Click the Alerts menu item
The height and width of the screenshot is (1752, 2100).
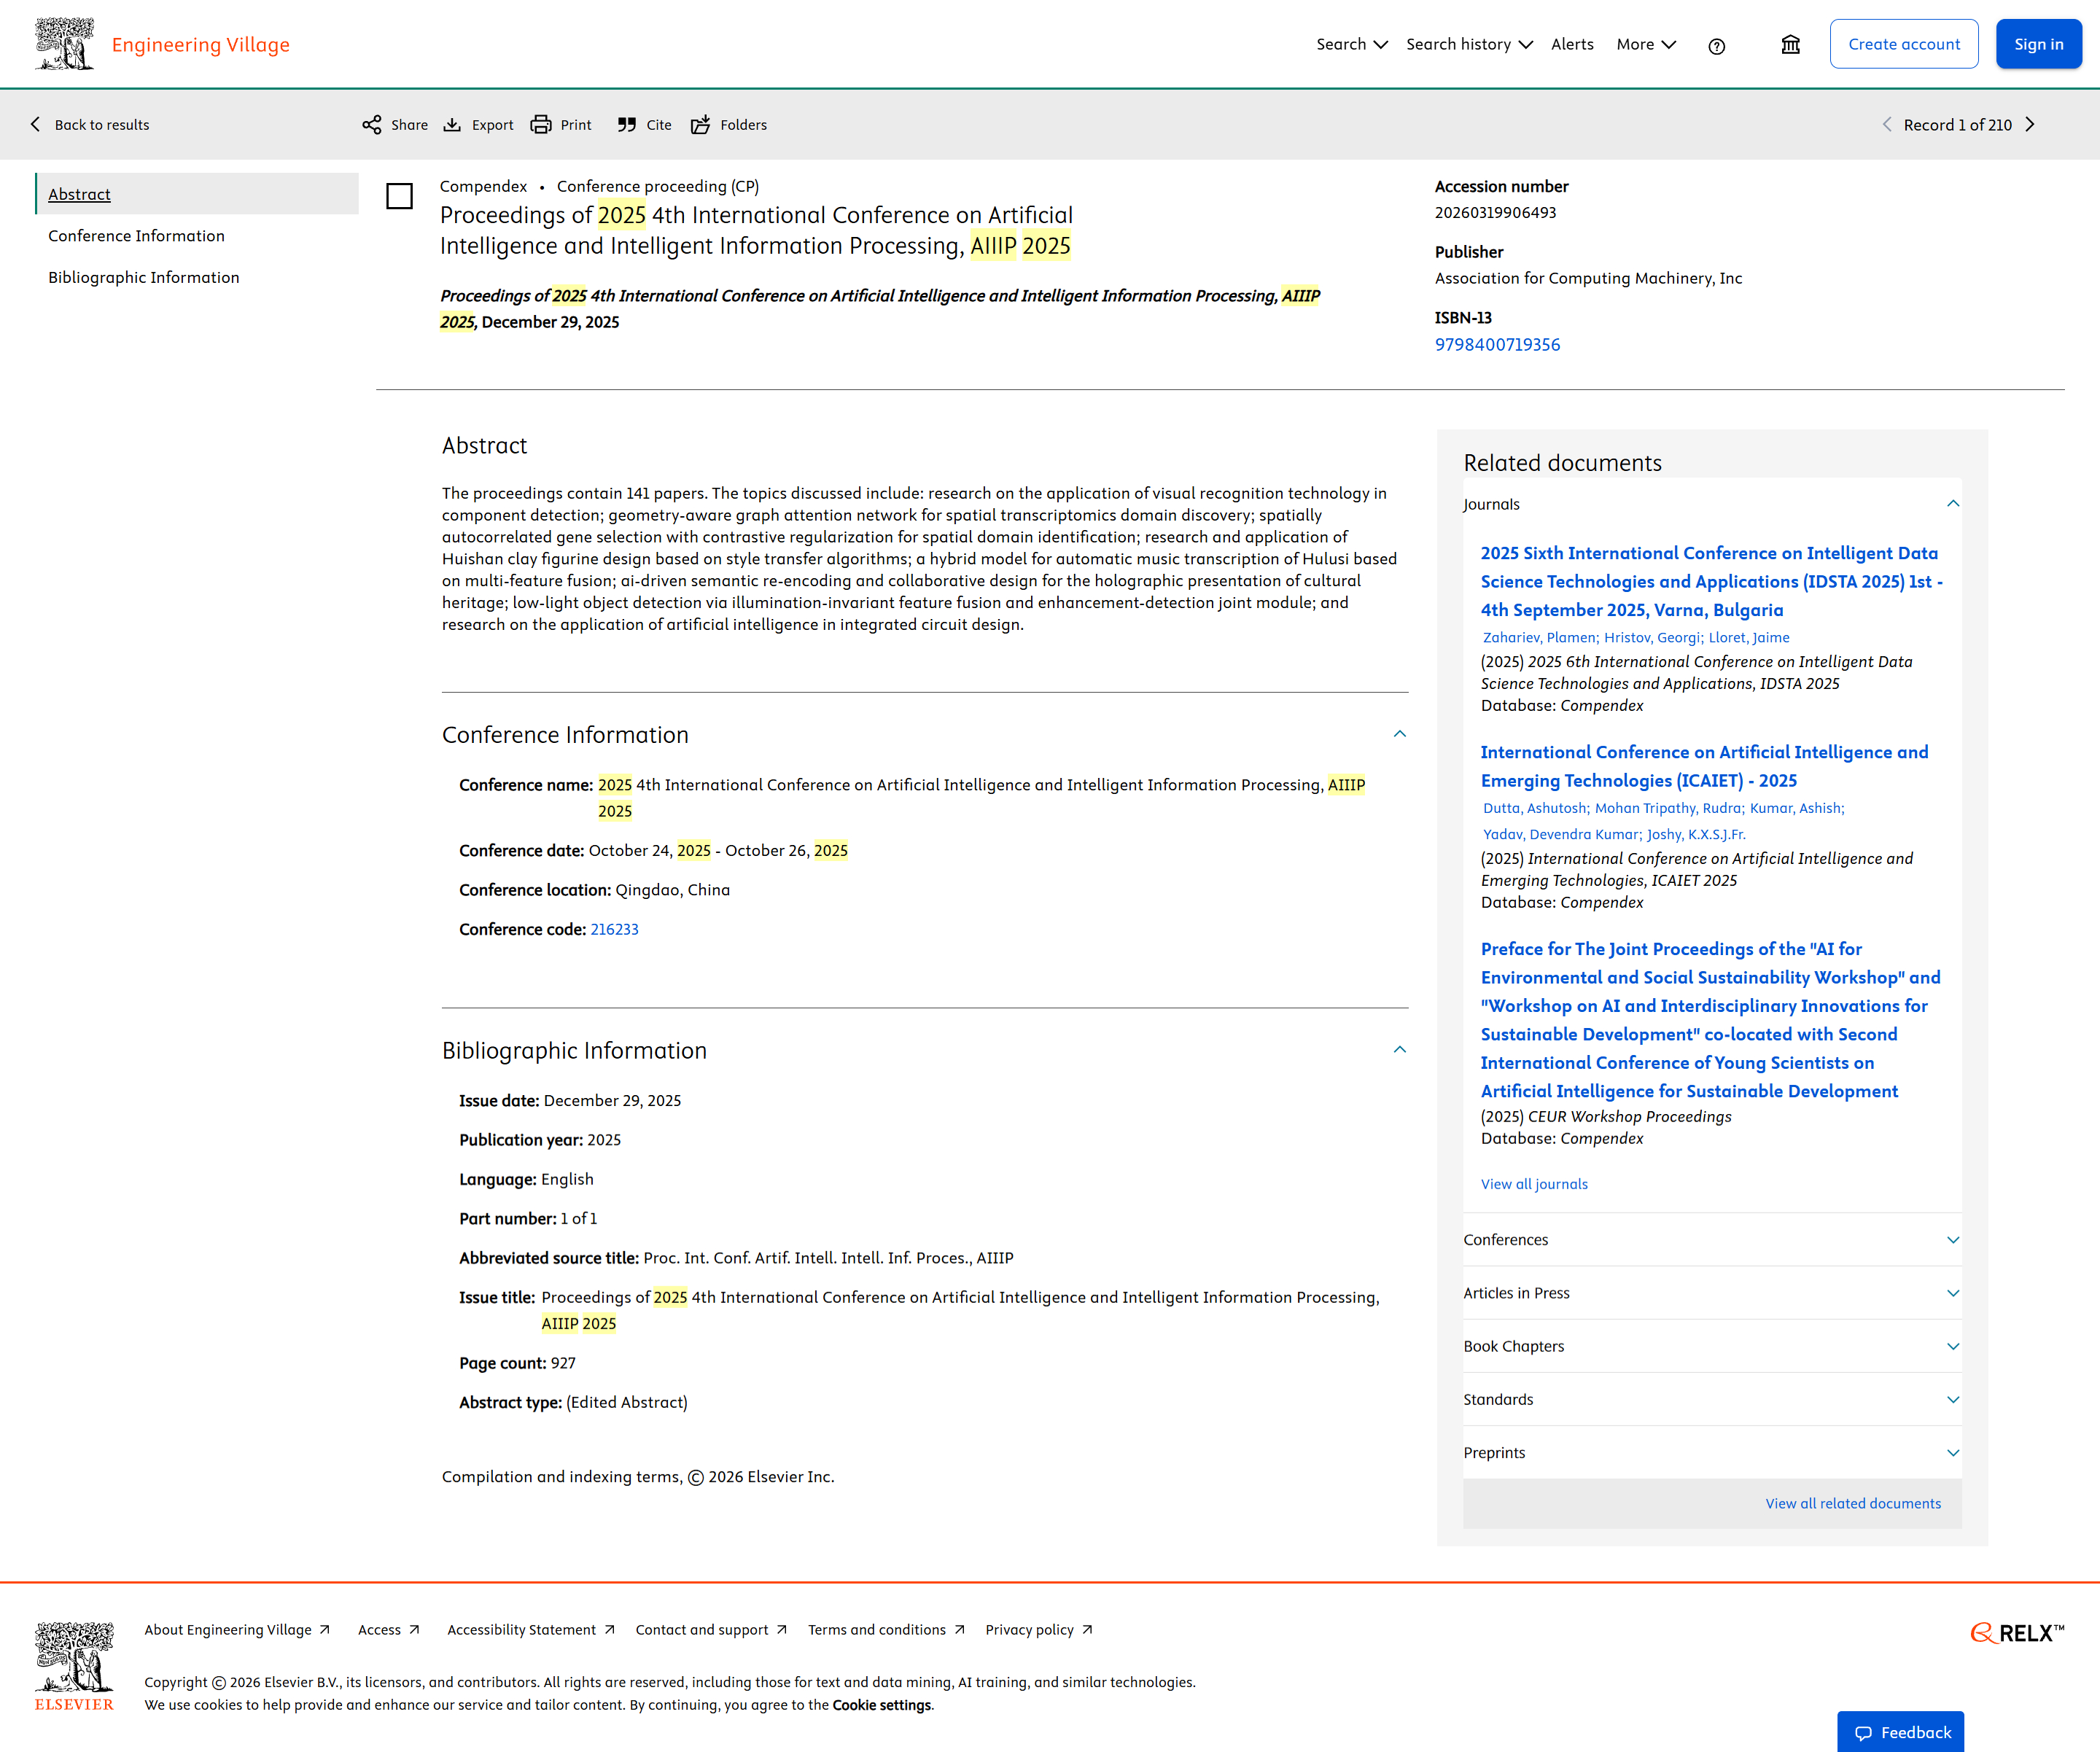[1572, 45]
